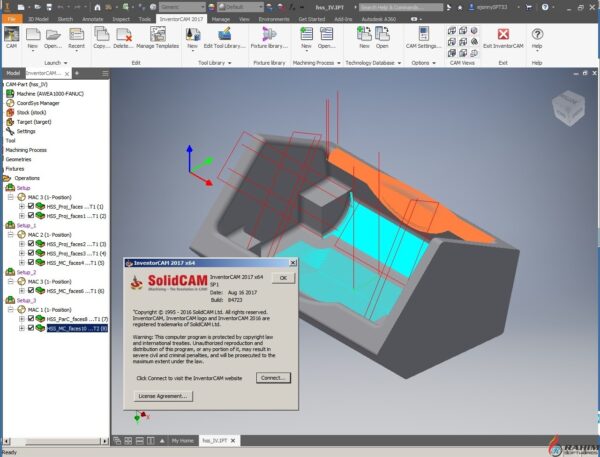Switch to the Manage ribbon tab

click(221, 19)
